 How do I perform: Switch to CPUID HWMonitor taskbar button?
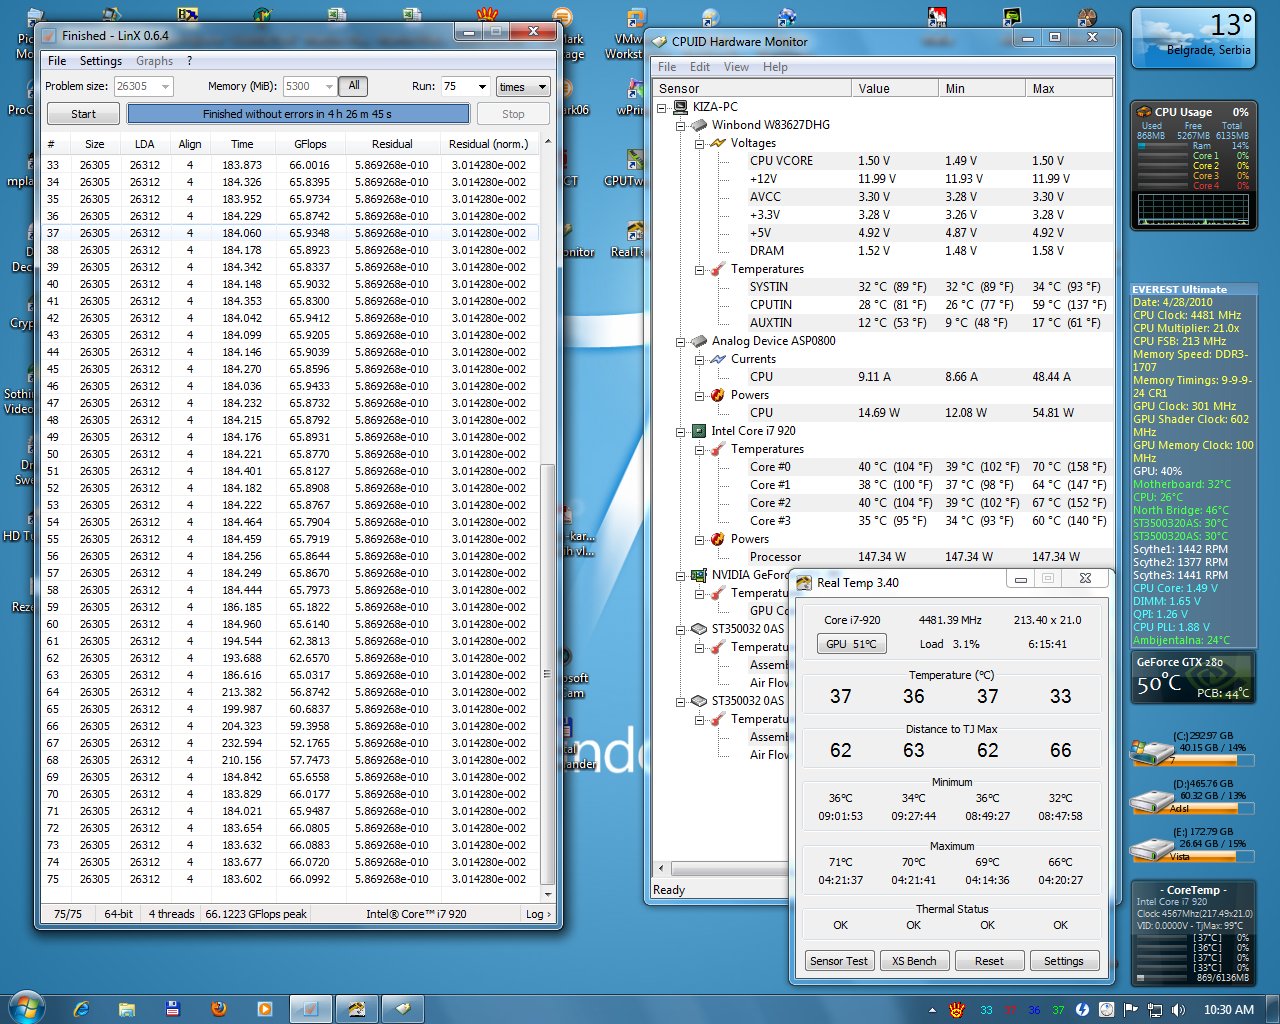click(x=402, y=1009)
